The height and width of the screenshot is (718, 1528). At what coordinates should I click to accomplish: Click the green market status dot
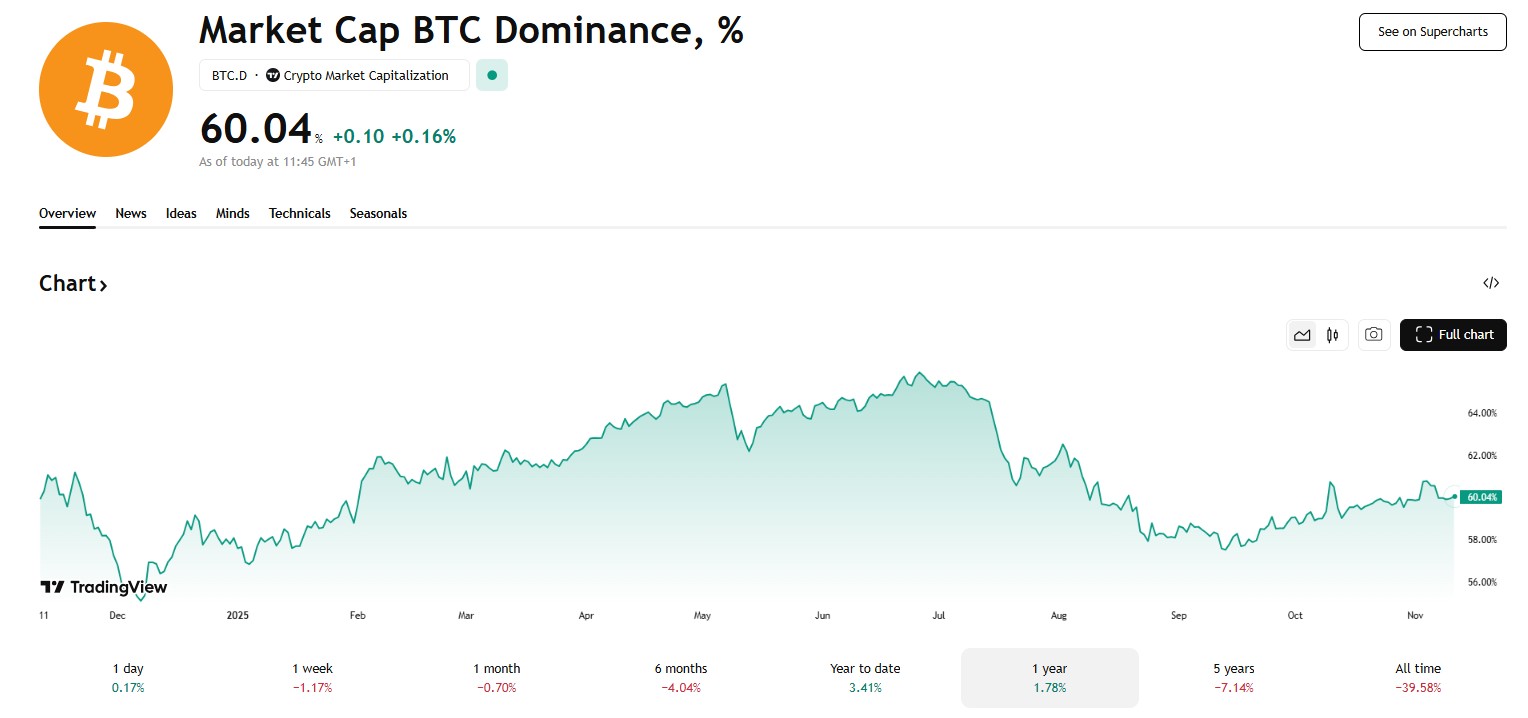coord(491,75)
